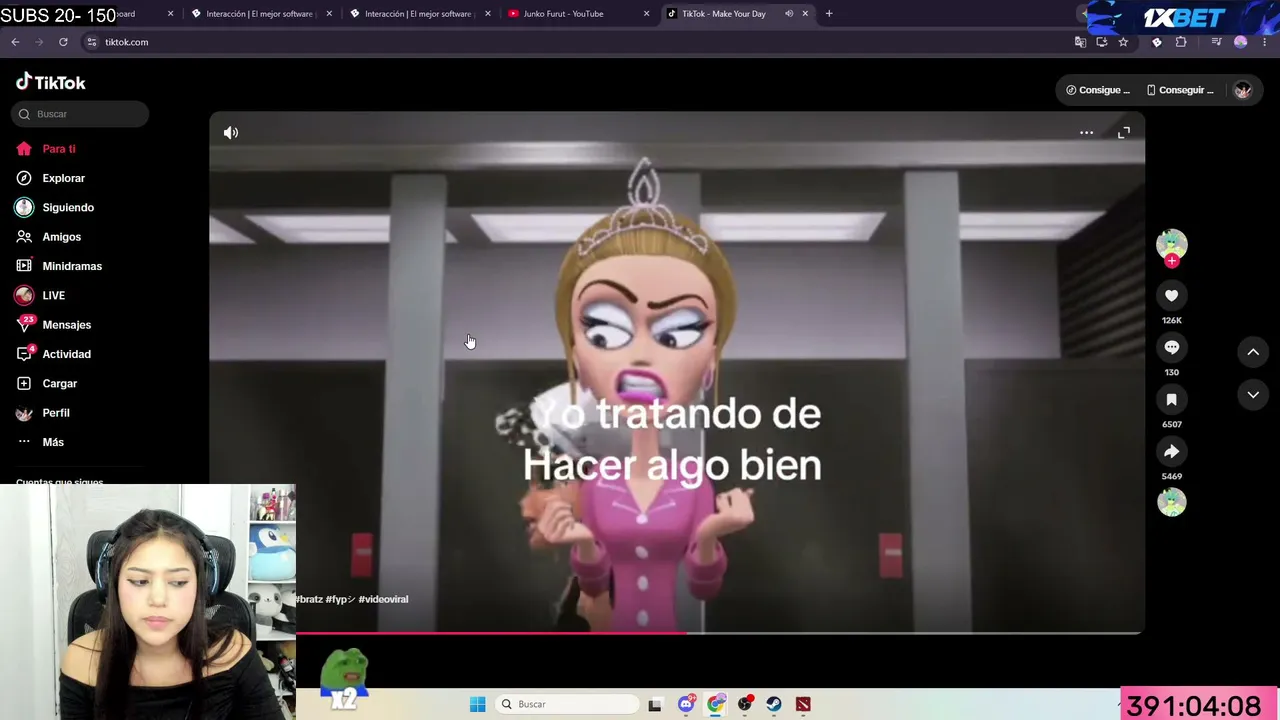Open the spinning sound disc avatar

(x=1172, y=502)
